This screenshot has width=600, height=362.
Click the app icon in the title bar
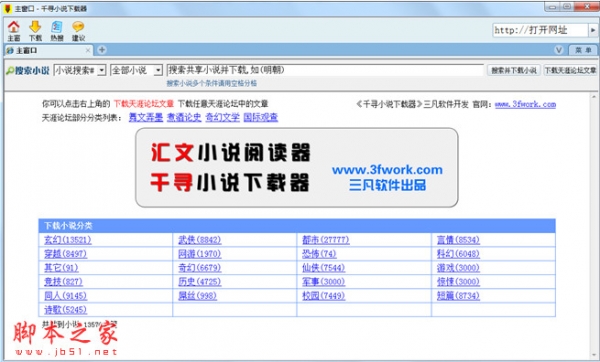point(7,8)
